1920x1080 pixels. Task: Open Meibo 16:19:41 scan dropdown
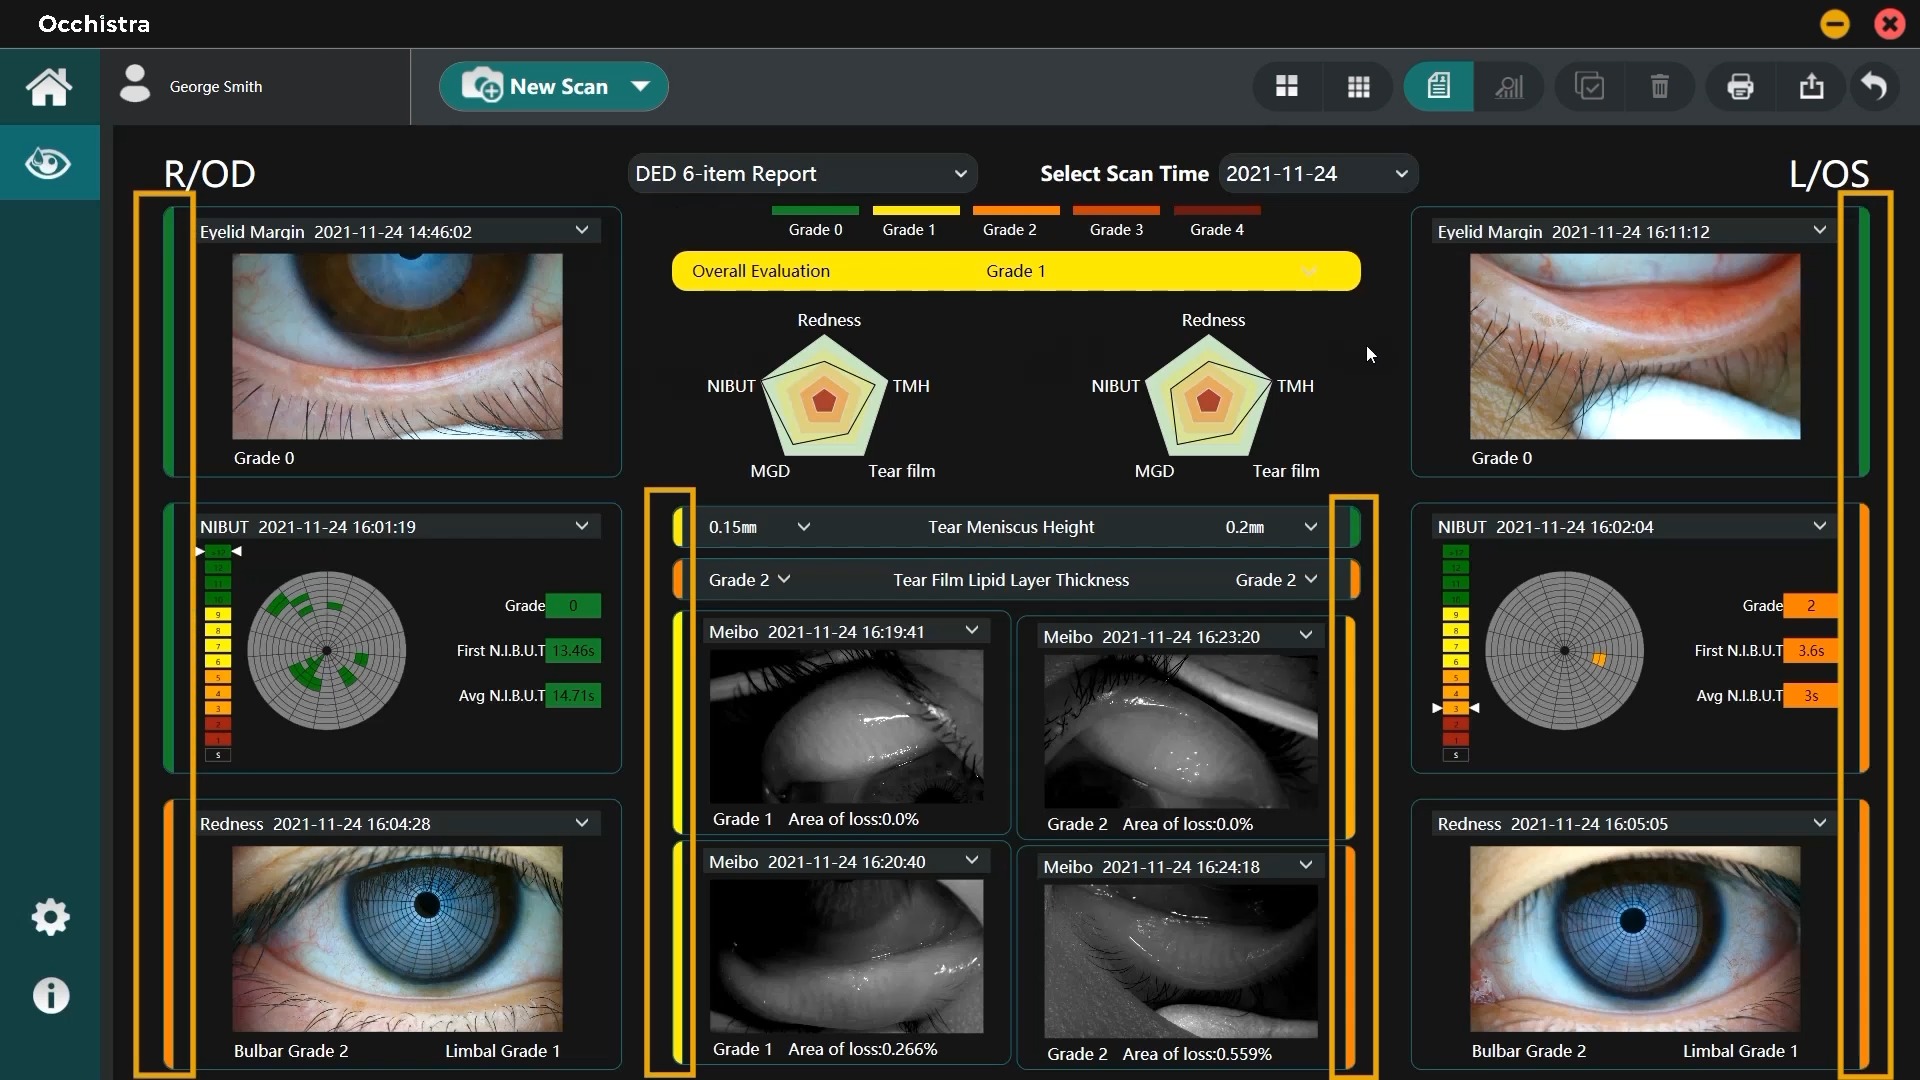[972, 630]
